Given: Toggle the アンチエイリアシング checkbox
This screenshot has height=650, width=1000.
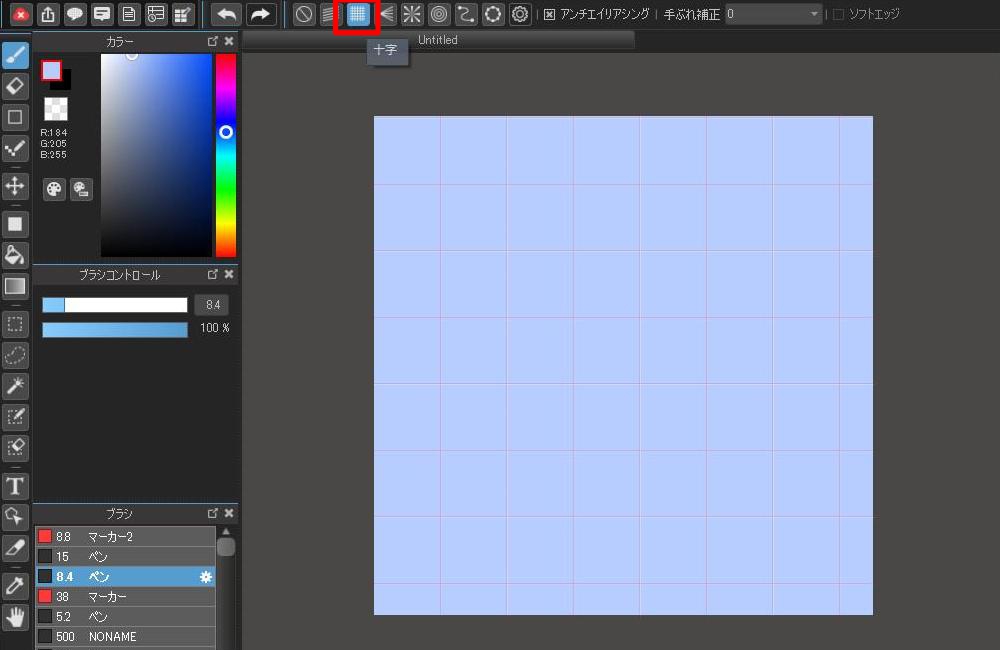Looking at the screenshot, I should click(x=549, y=15).
